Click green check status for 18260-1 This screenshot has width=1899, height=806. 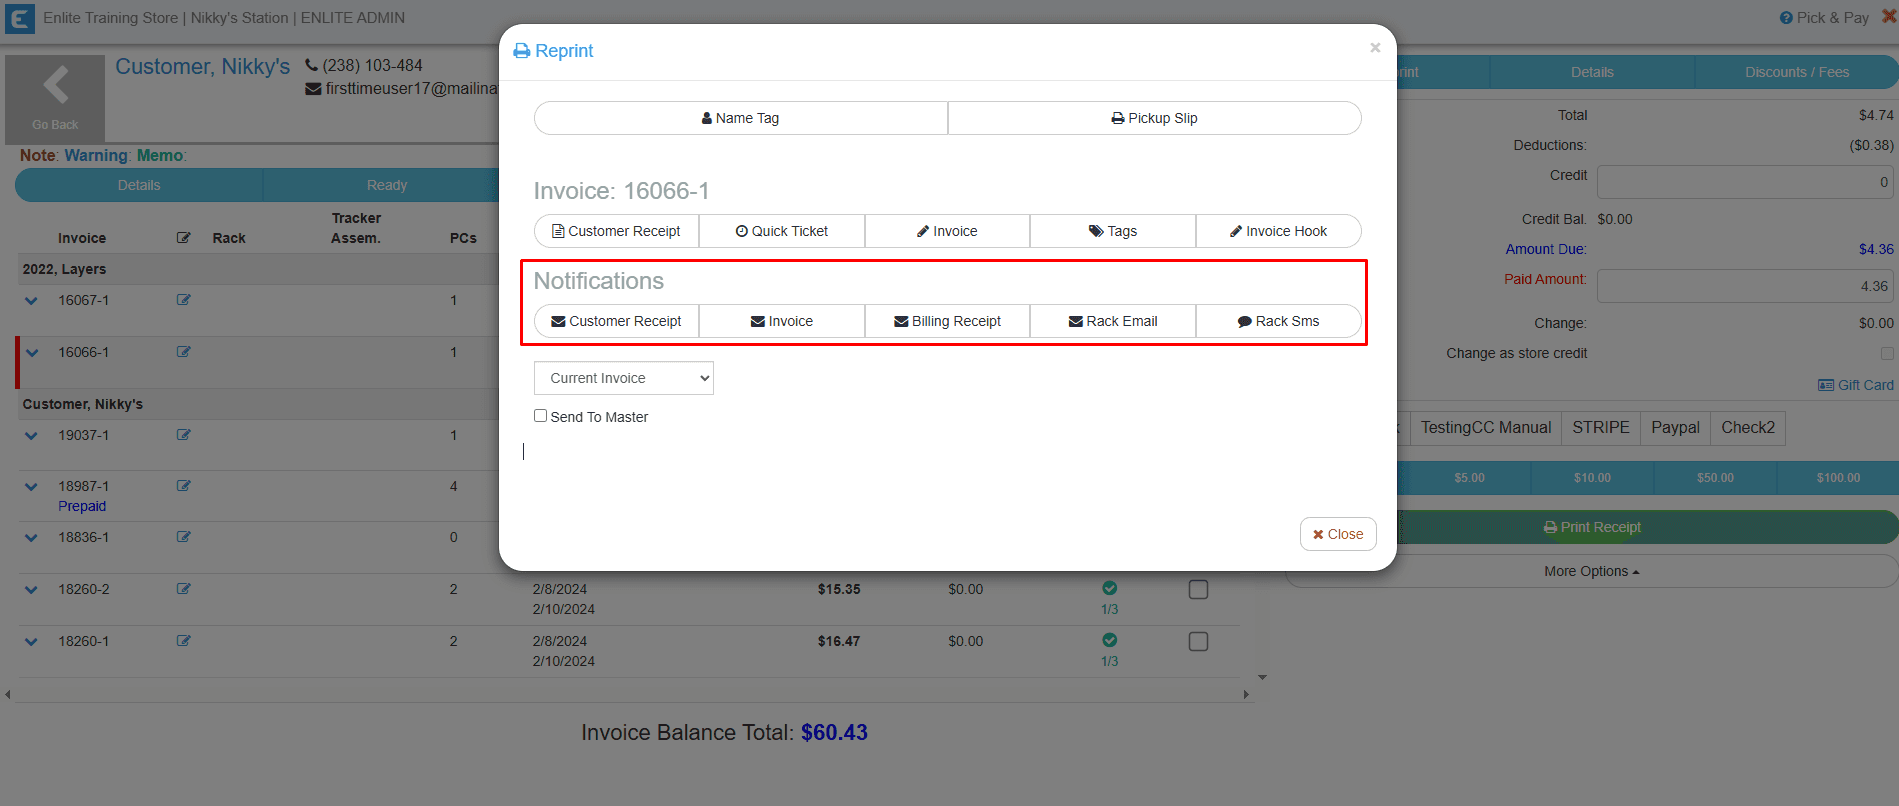1110,640
